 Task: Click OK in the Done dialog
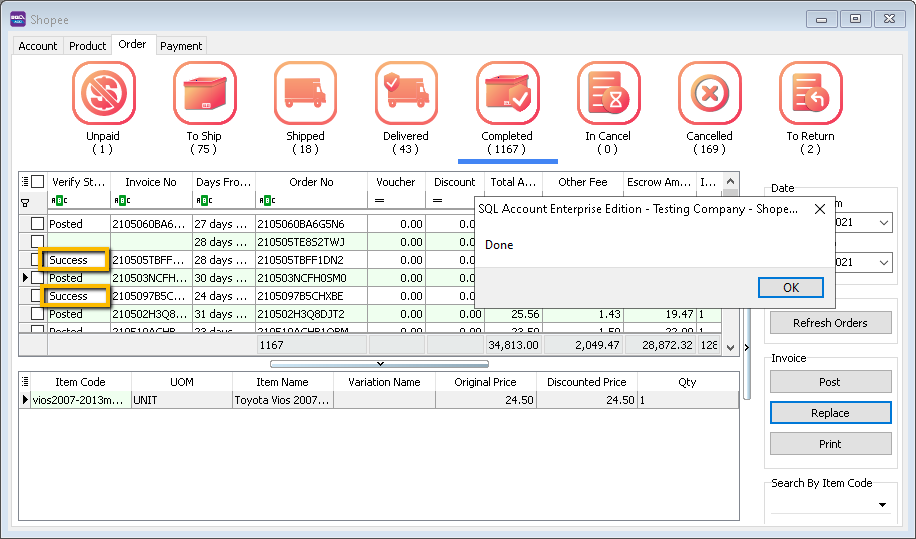click(790, 288)
